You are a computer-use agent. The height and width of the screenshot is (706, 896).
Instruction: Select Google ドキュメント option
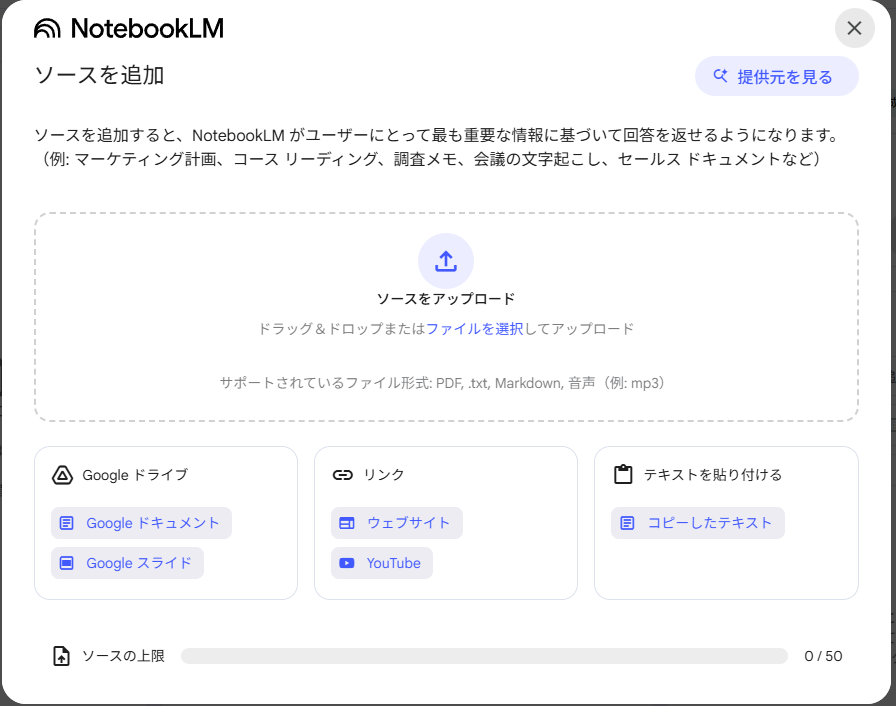tap(141, 523)
